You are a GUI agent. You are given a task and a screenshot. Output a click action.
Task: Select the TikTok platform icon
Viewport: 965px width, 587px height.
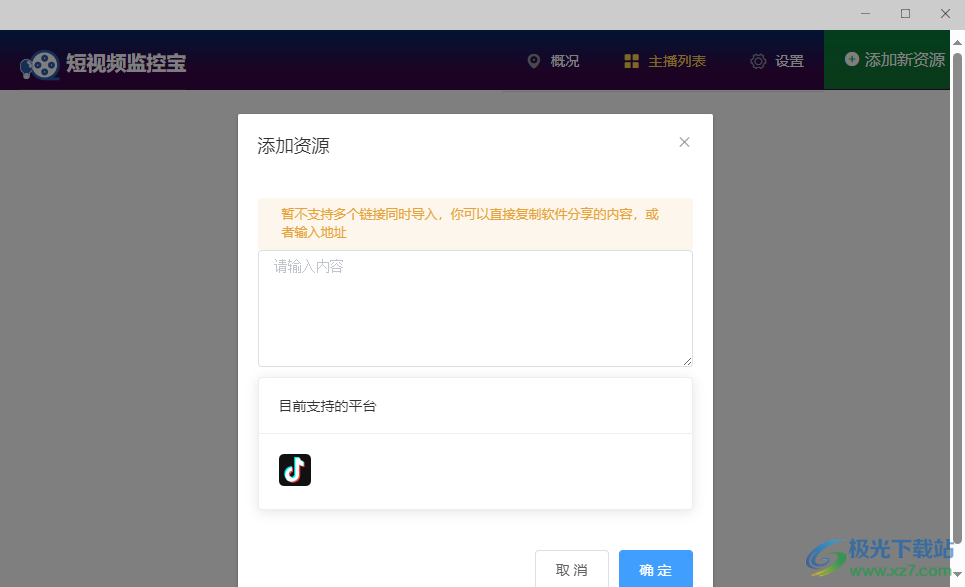(295, 470)
